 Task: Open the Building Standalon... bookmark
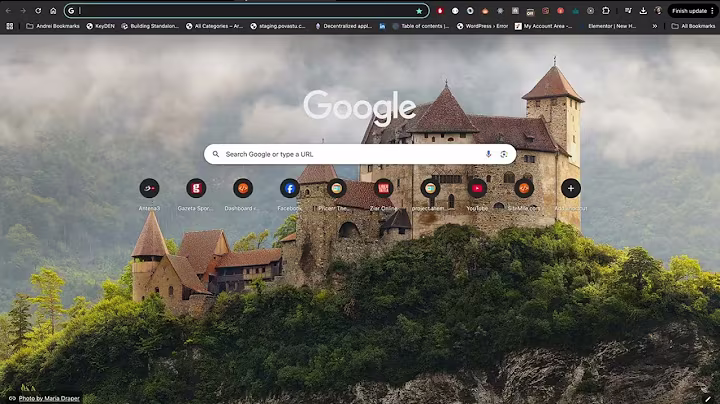(150, 26)
